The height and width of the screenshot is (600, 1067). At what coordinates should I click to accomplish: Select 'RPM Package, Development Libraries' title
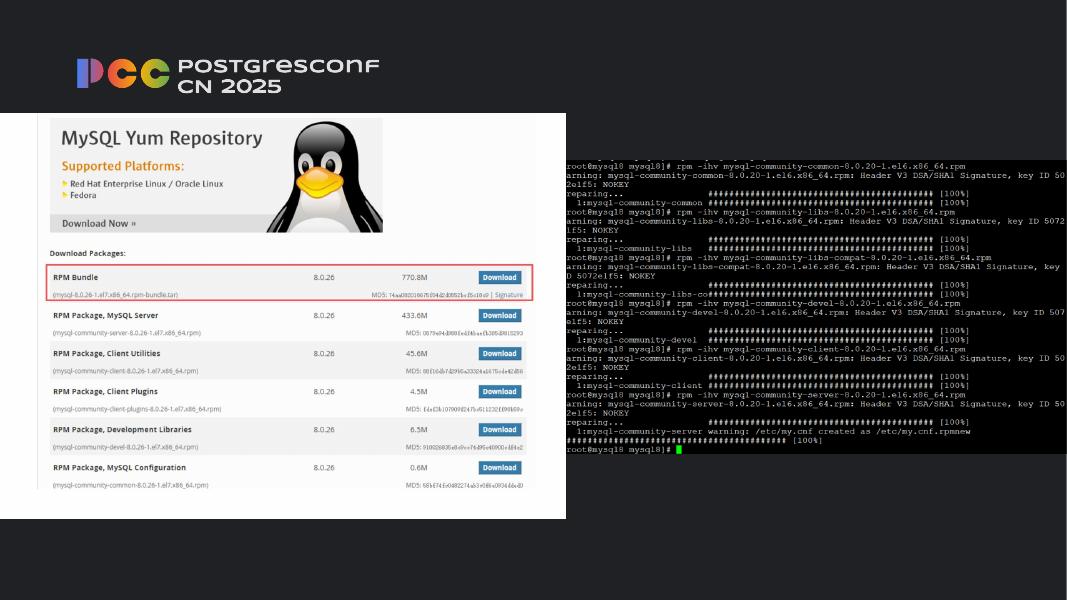pyautogui.click(x=122, y=430)
